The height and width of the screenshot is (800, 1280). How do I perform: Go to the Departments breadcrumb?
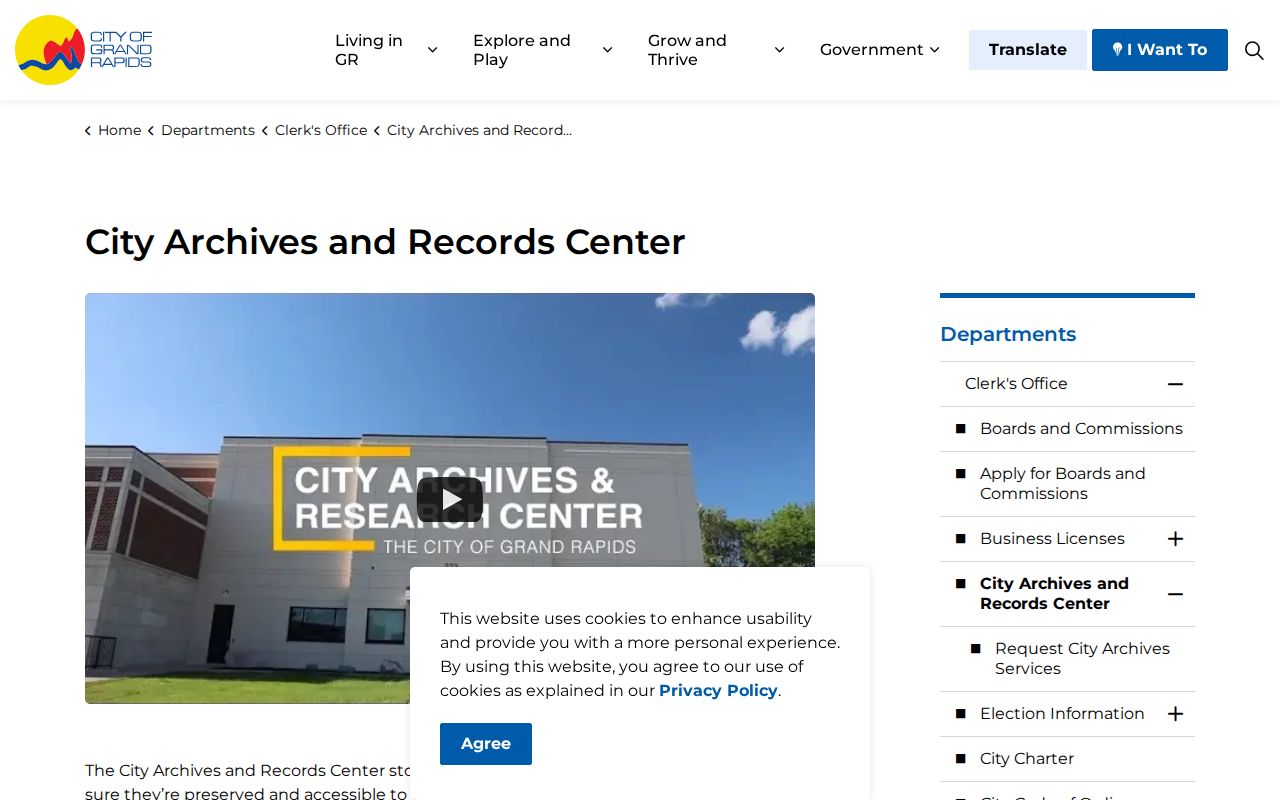click(x=208, y=130)
